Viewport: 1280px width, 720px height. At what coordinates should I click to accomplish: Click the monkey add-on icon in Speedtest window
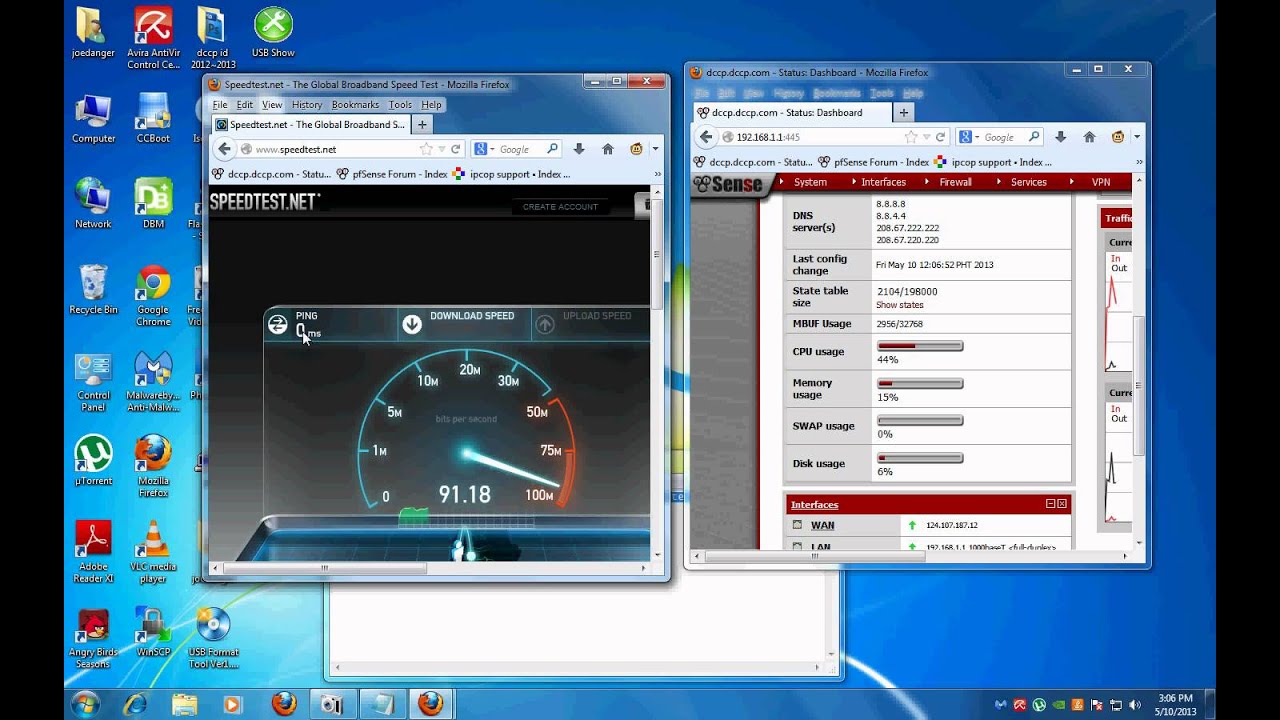pyautogui.click(x=636, y=149)
